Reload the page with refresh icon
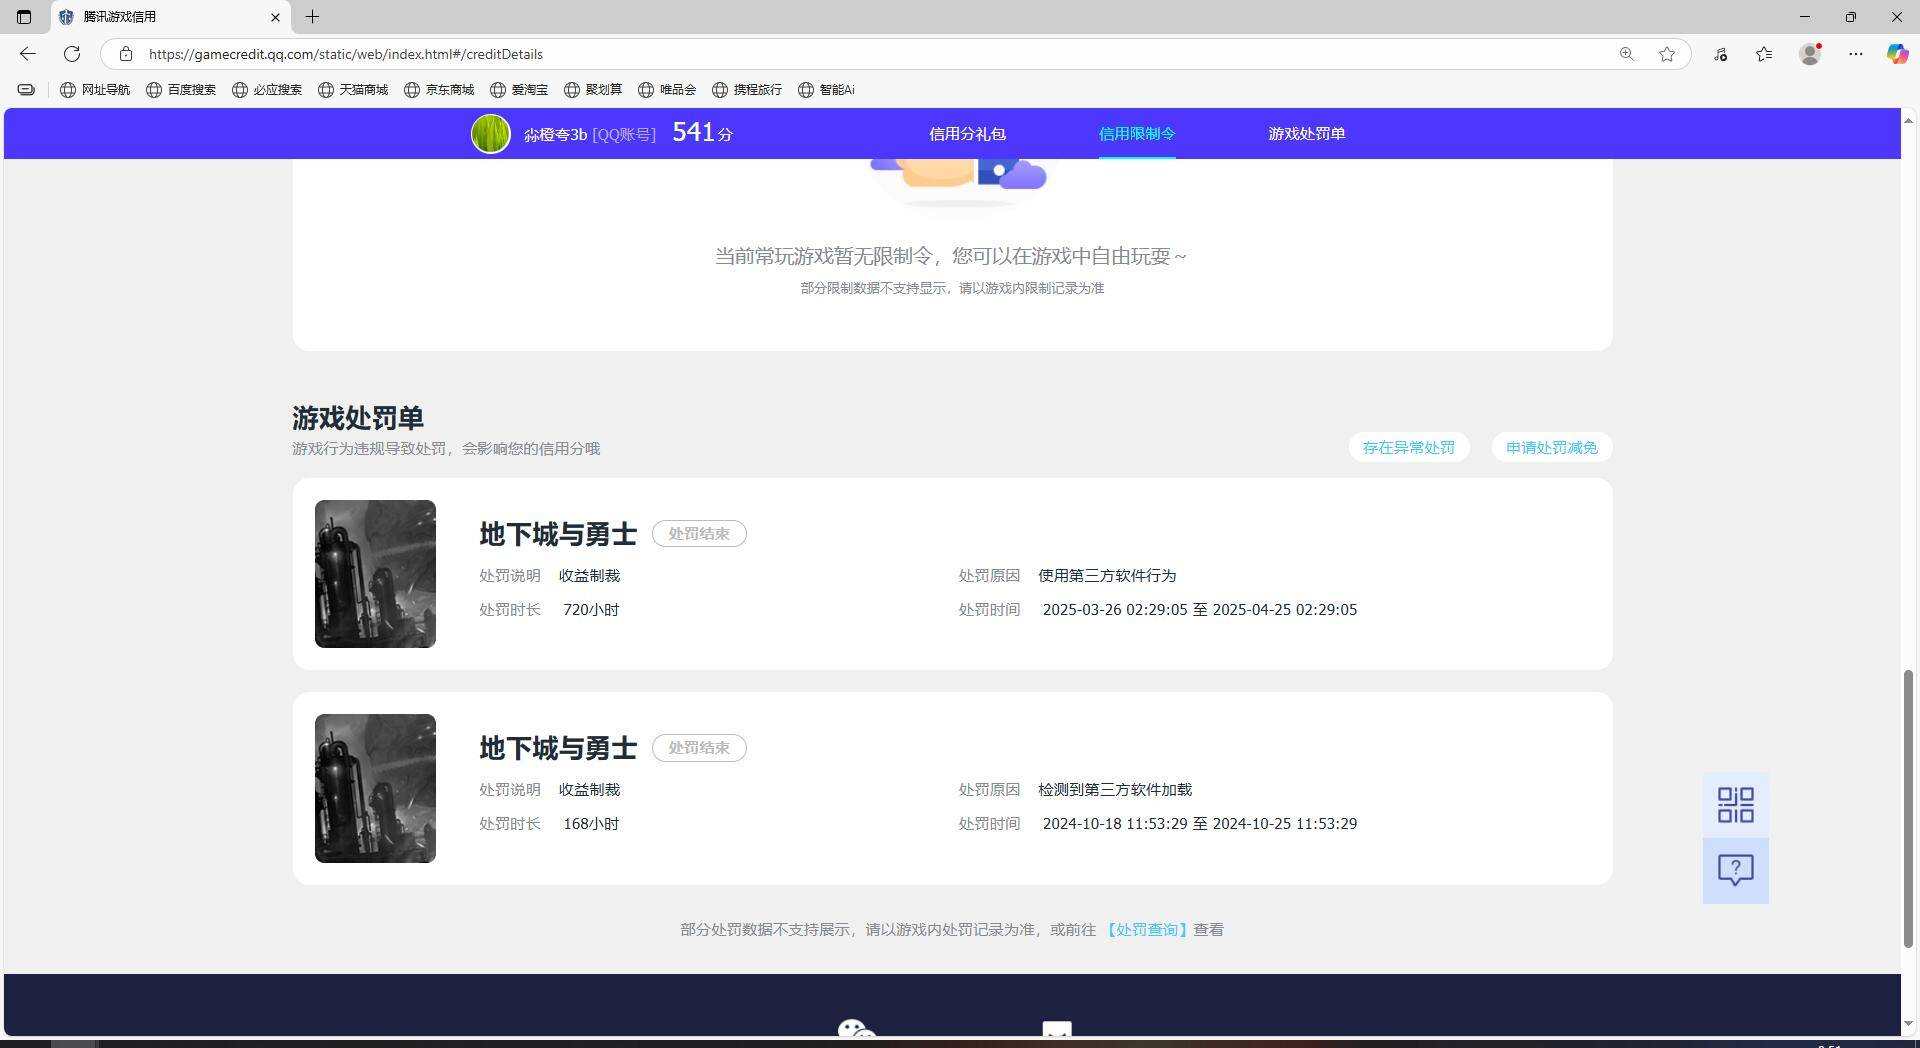Image resolution: width=1920 pixels, height=1048 pixels. coord(72,54)
